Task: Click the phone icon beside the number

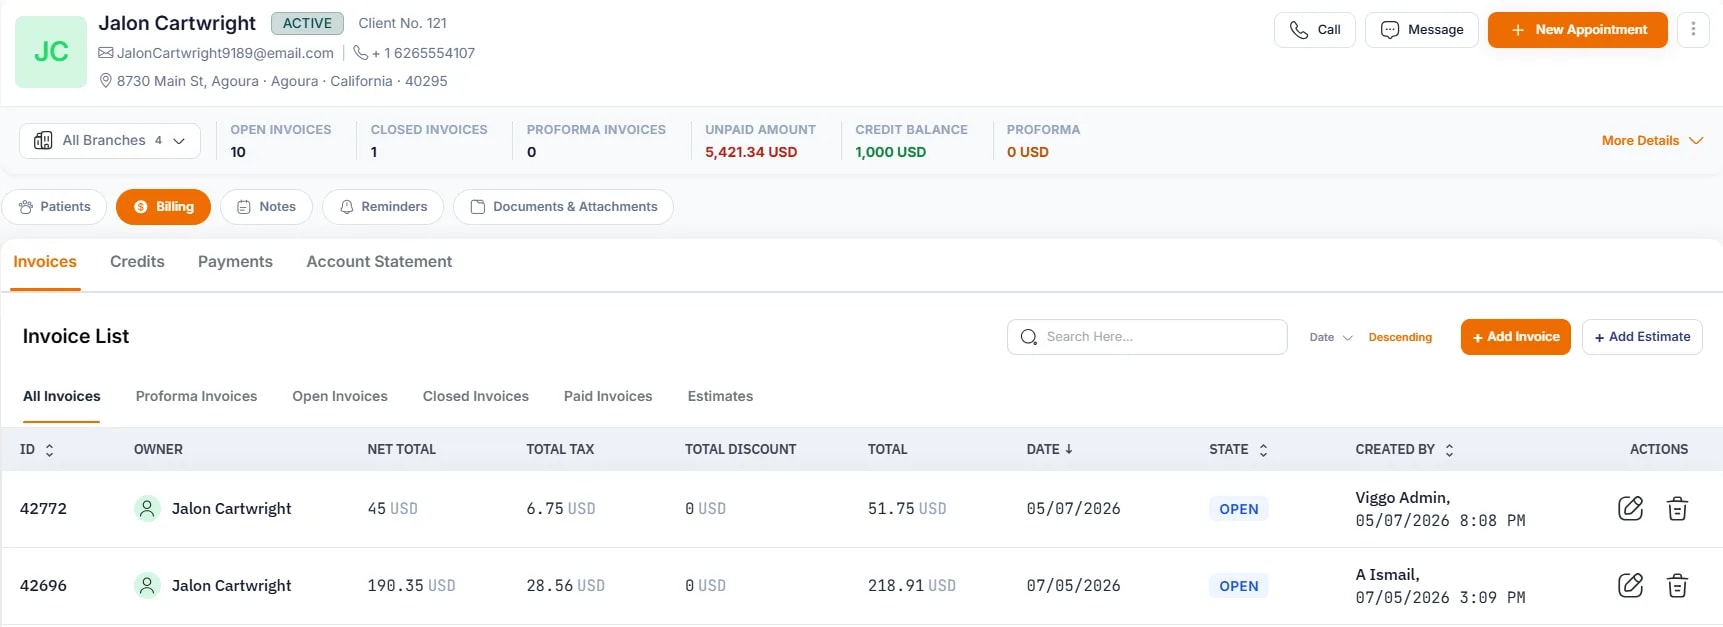Action: point(361,53)
